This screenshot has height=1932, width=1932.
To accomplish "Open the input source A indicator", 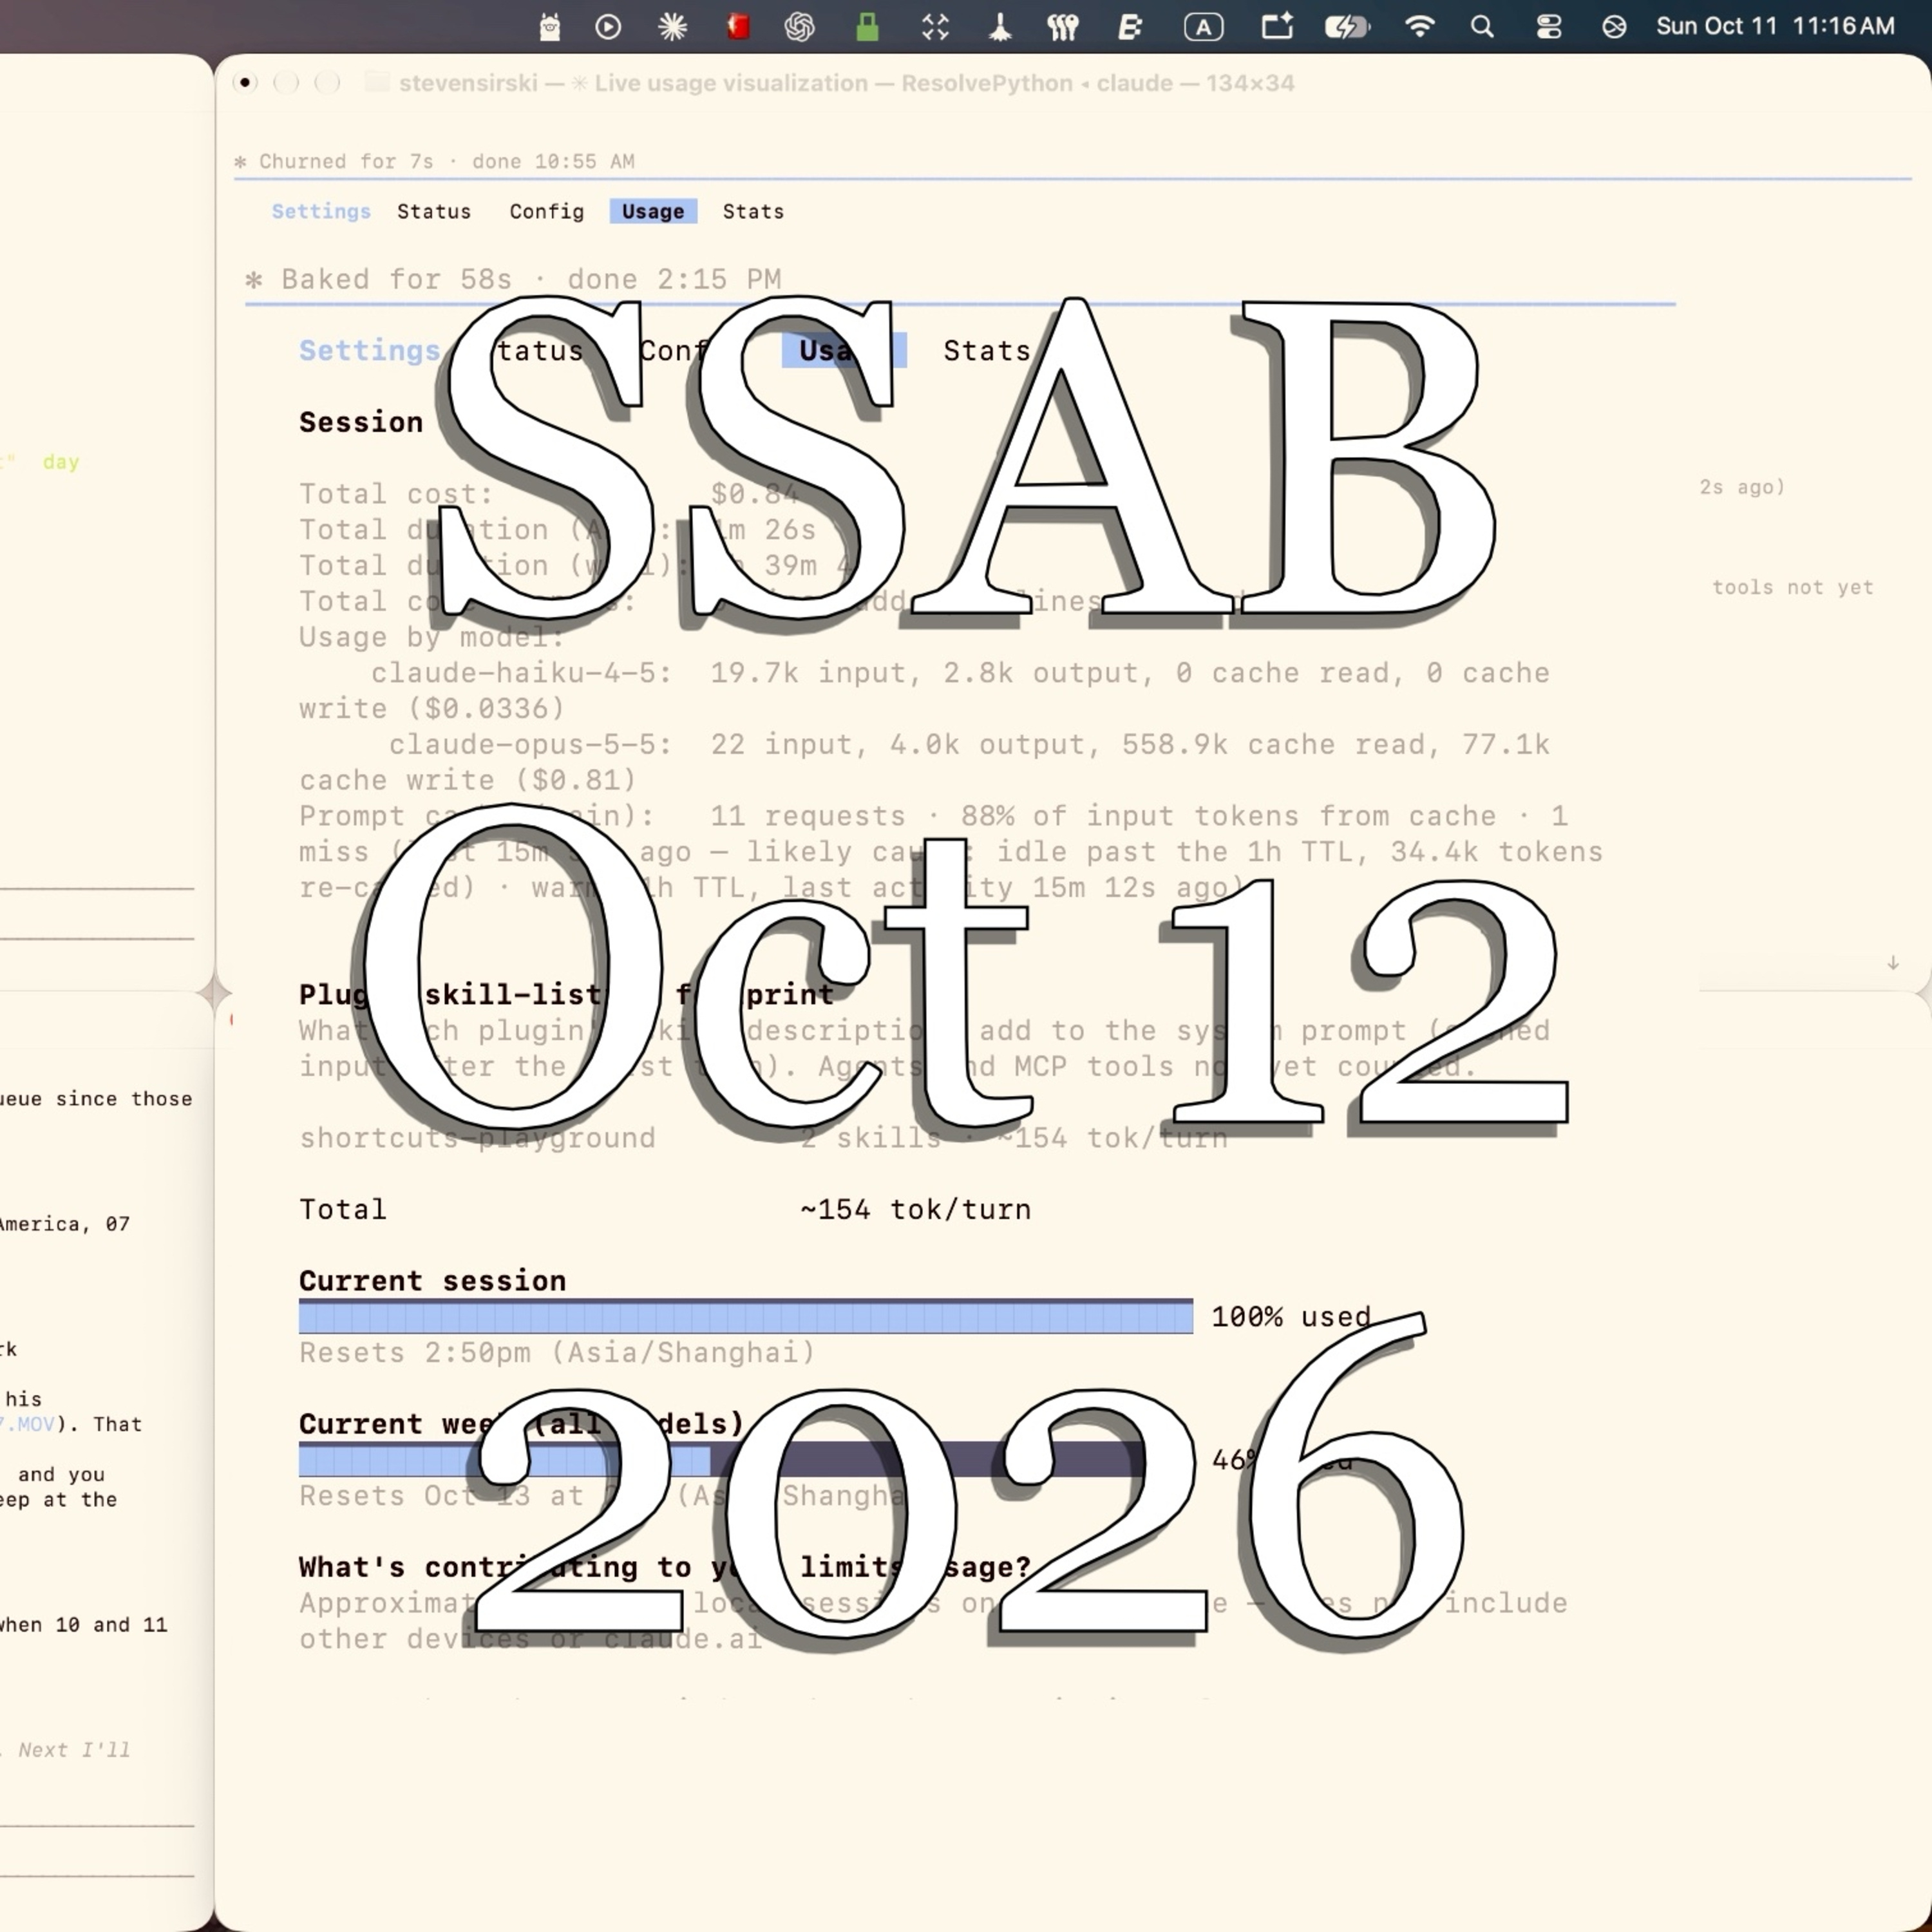I will click(x=1204, y=27).
